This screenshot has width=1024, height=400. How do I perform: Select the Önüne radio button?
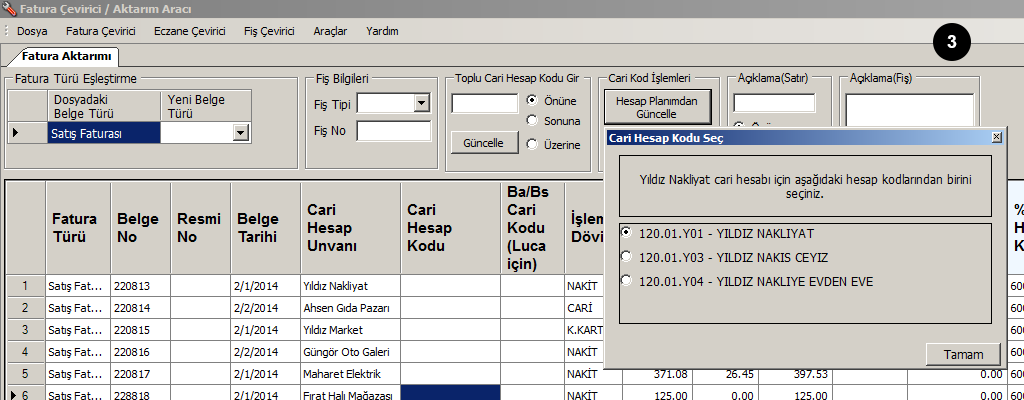(532, 100)
